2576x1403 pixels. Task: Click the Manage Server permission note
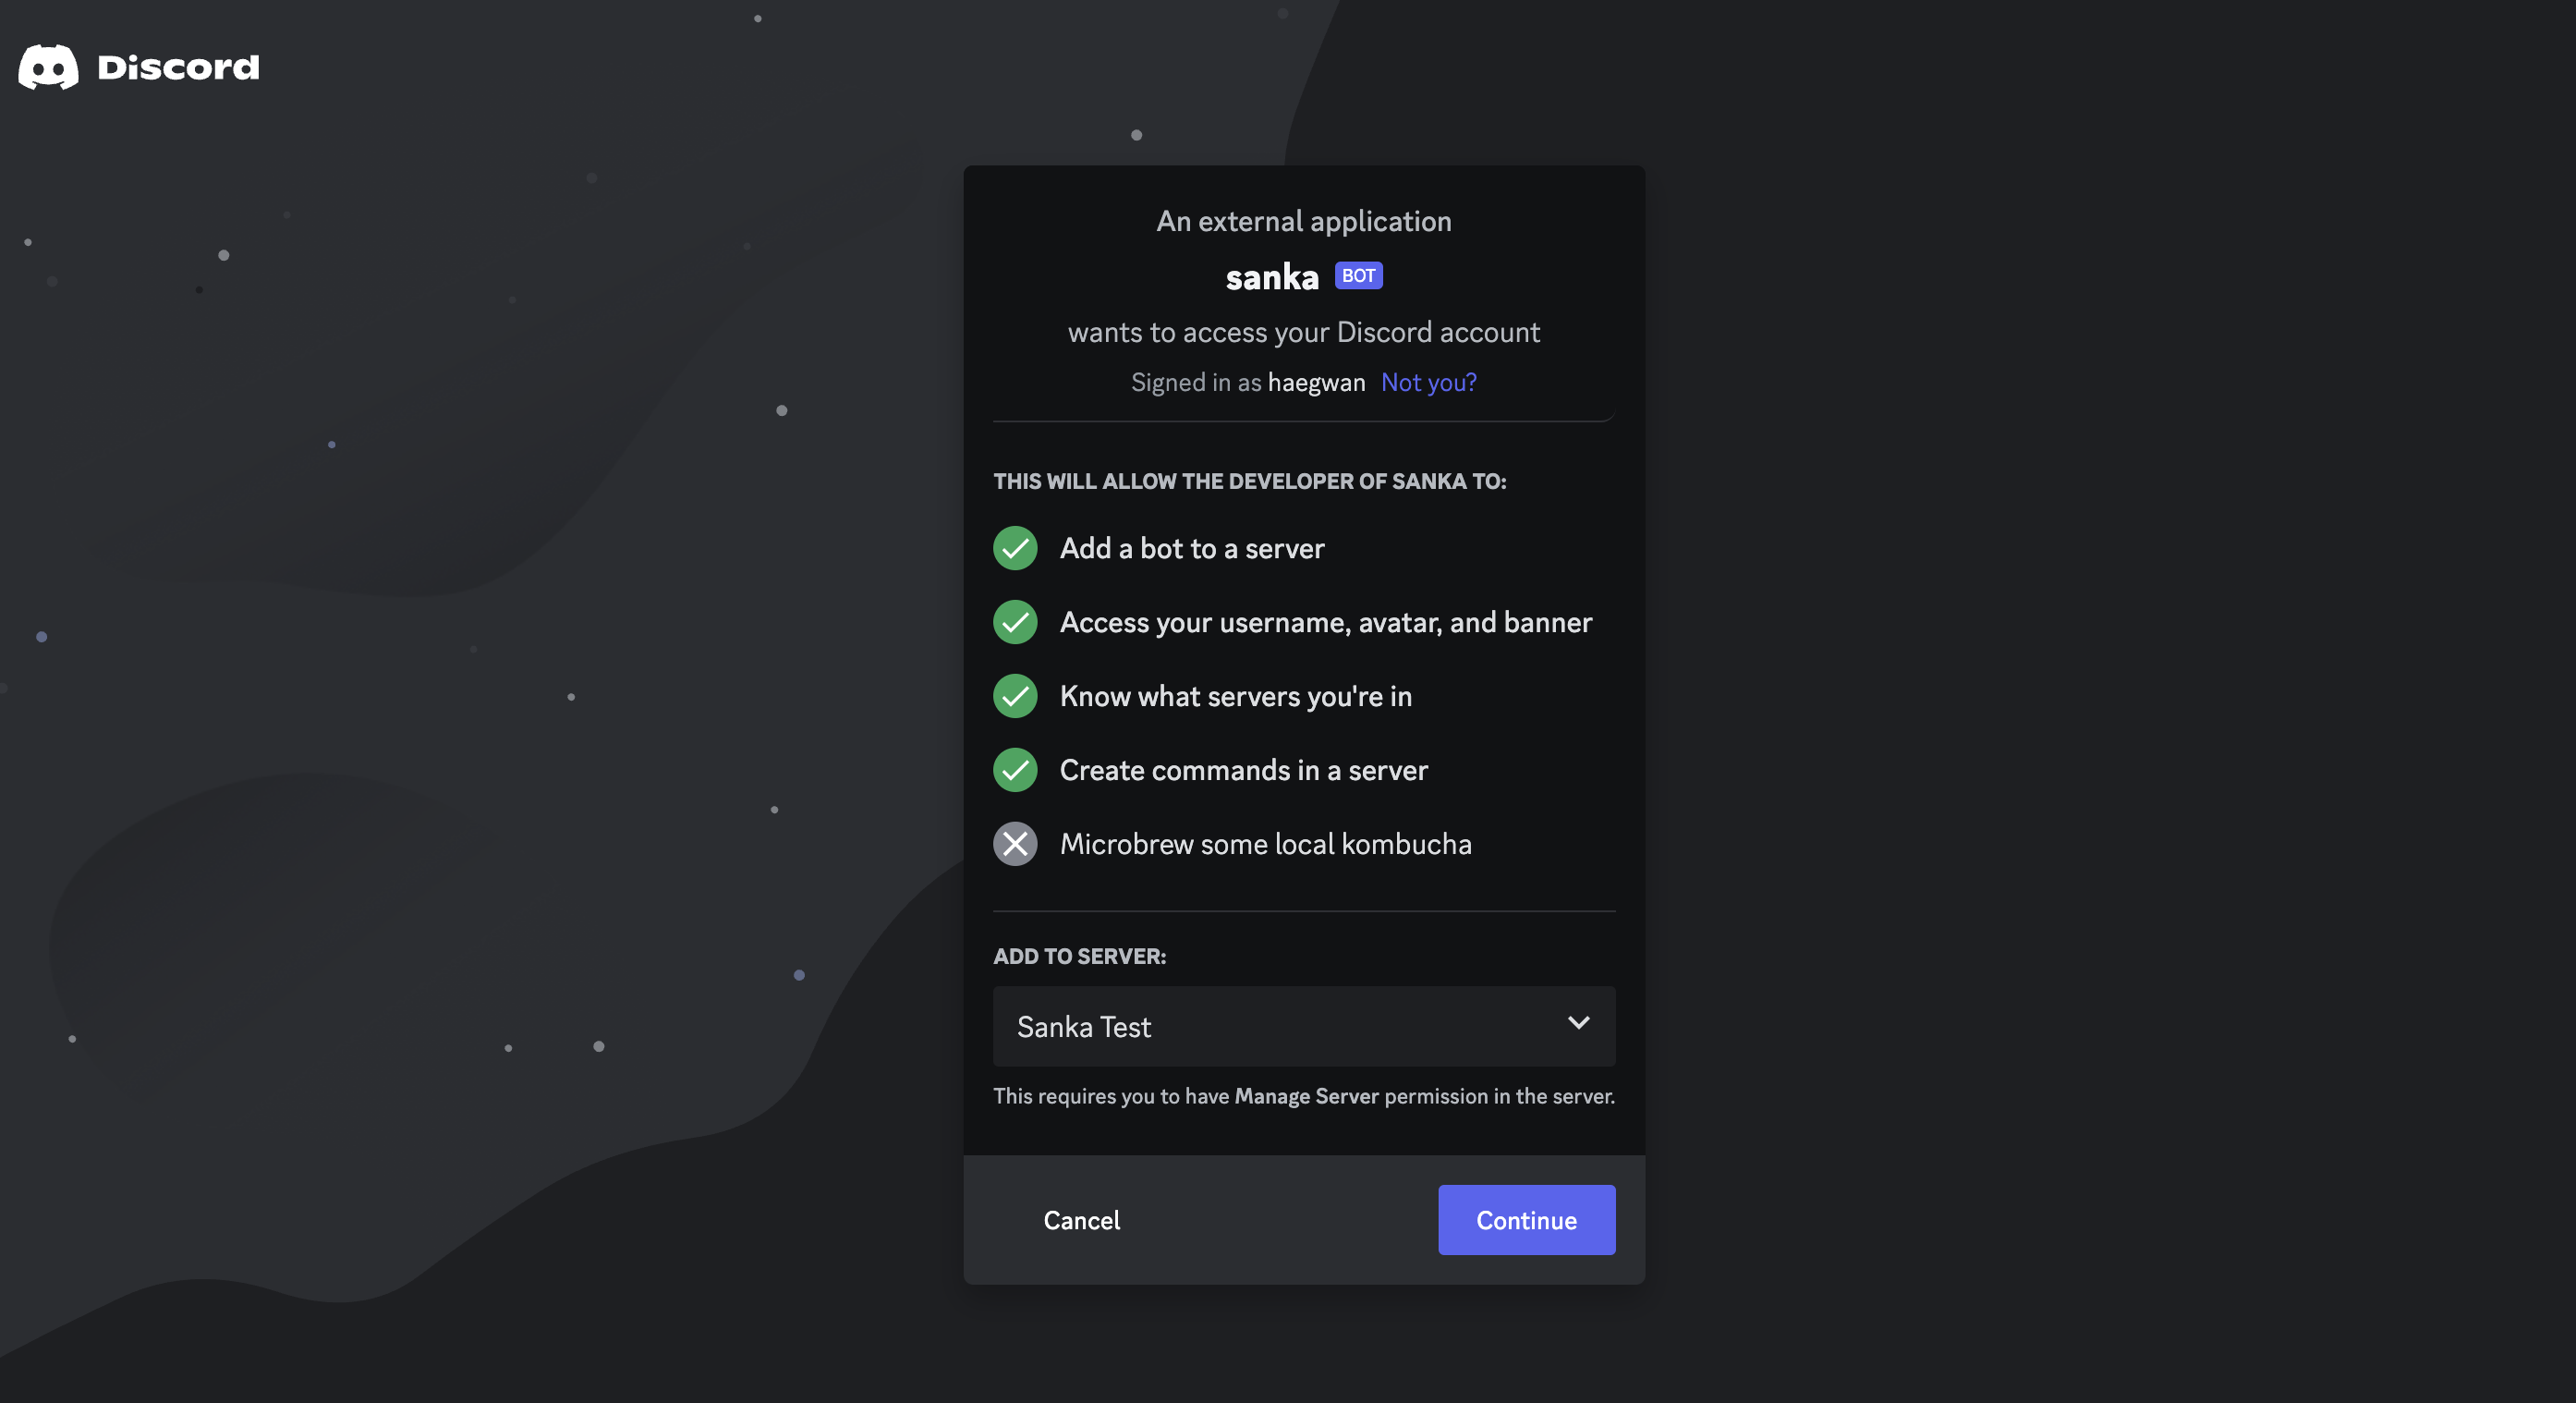[1303, 1096]
